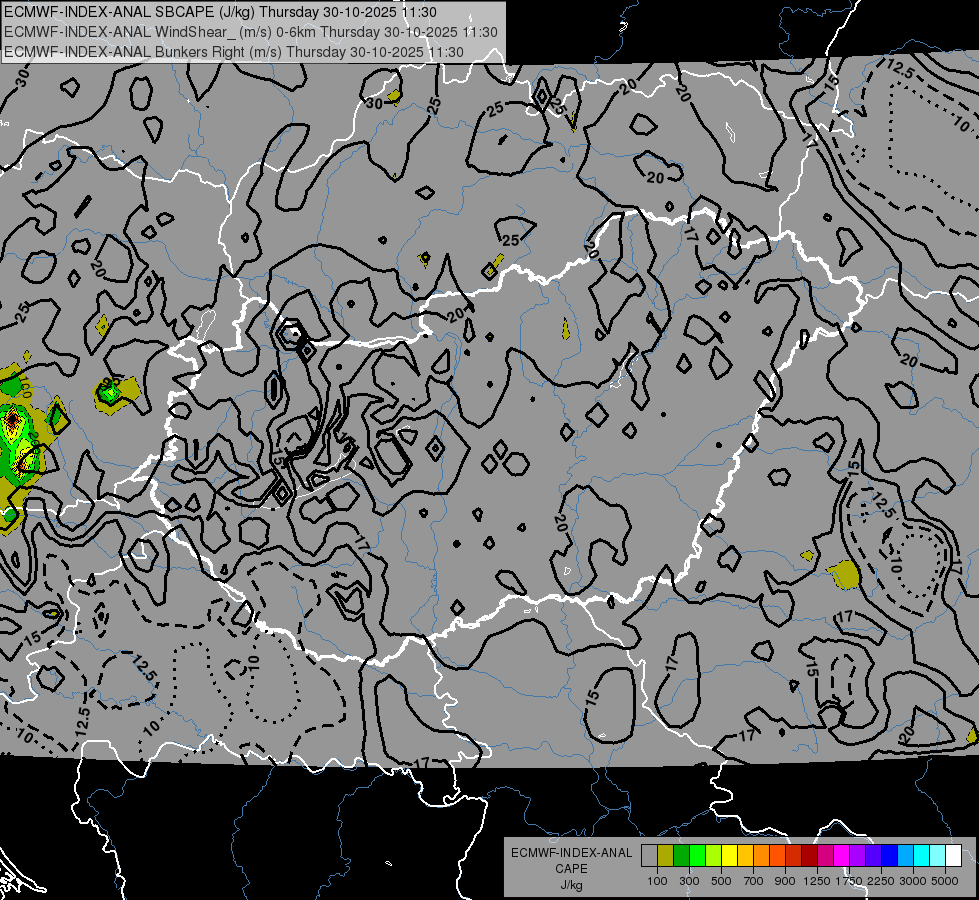The width and height of the screenshot is (979, 900).
Task: Click the 3000 value on the legend scale
Action: pos(913,881)
